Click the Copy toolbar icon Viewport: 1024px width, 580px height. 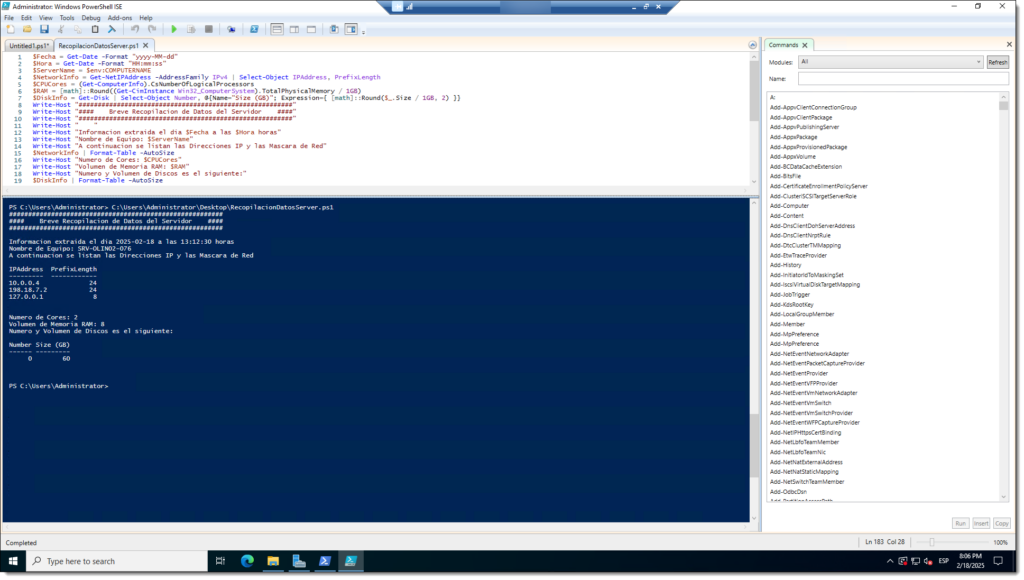pyautogui.click(x=78, y=29)
